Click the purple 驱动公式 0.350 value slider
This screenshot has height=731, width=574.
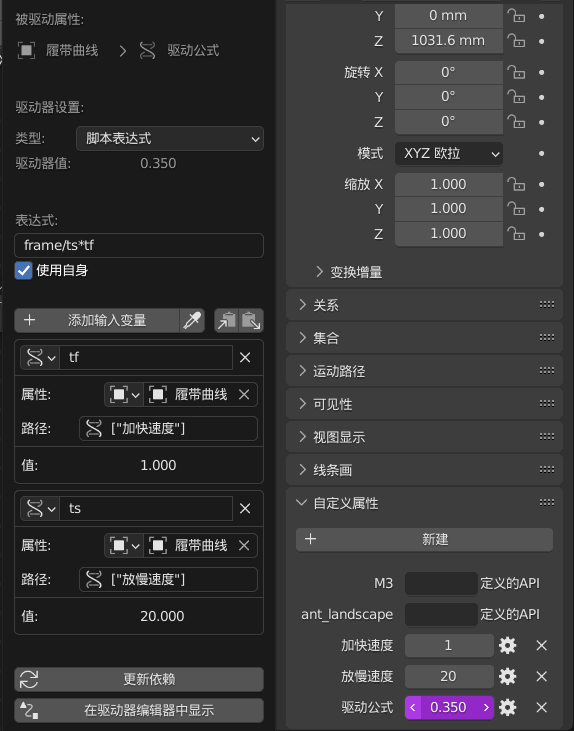click(x=449, y=707)
